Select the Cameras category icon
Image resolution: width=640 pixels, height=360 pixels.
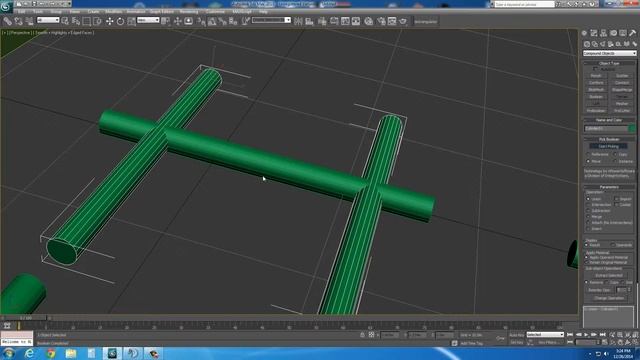(x=611, y=44)
